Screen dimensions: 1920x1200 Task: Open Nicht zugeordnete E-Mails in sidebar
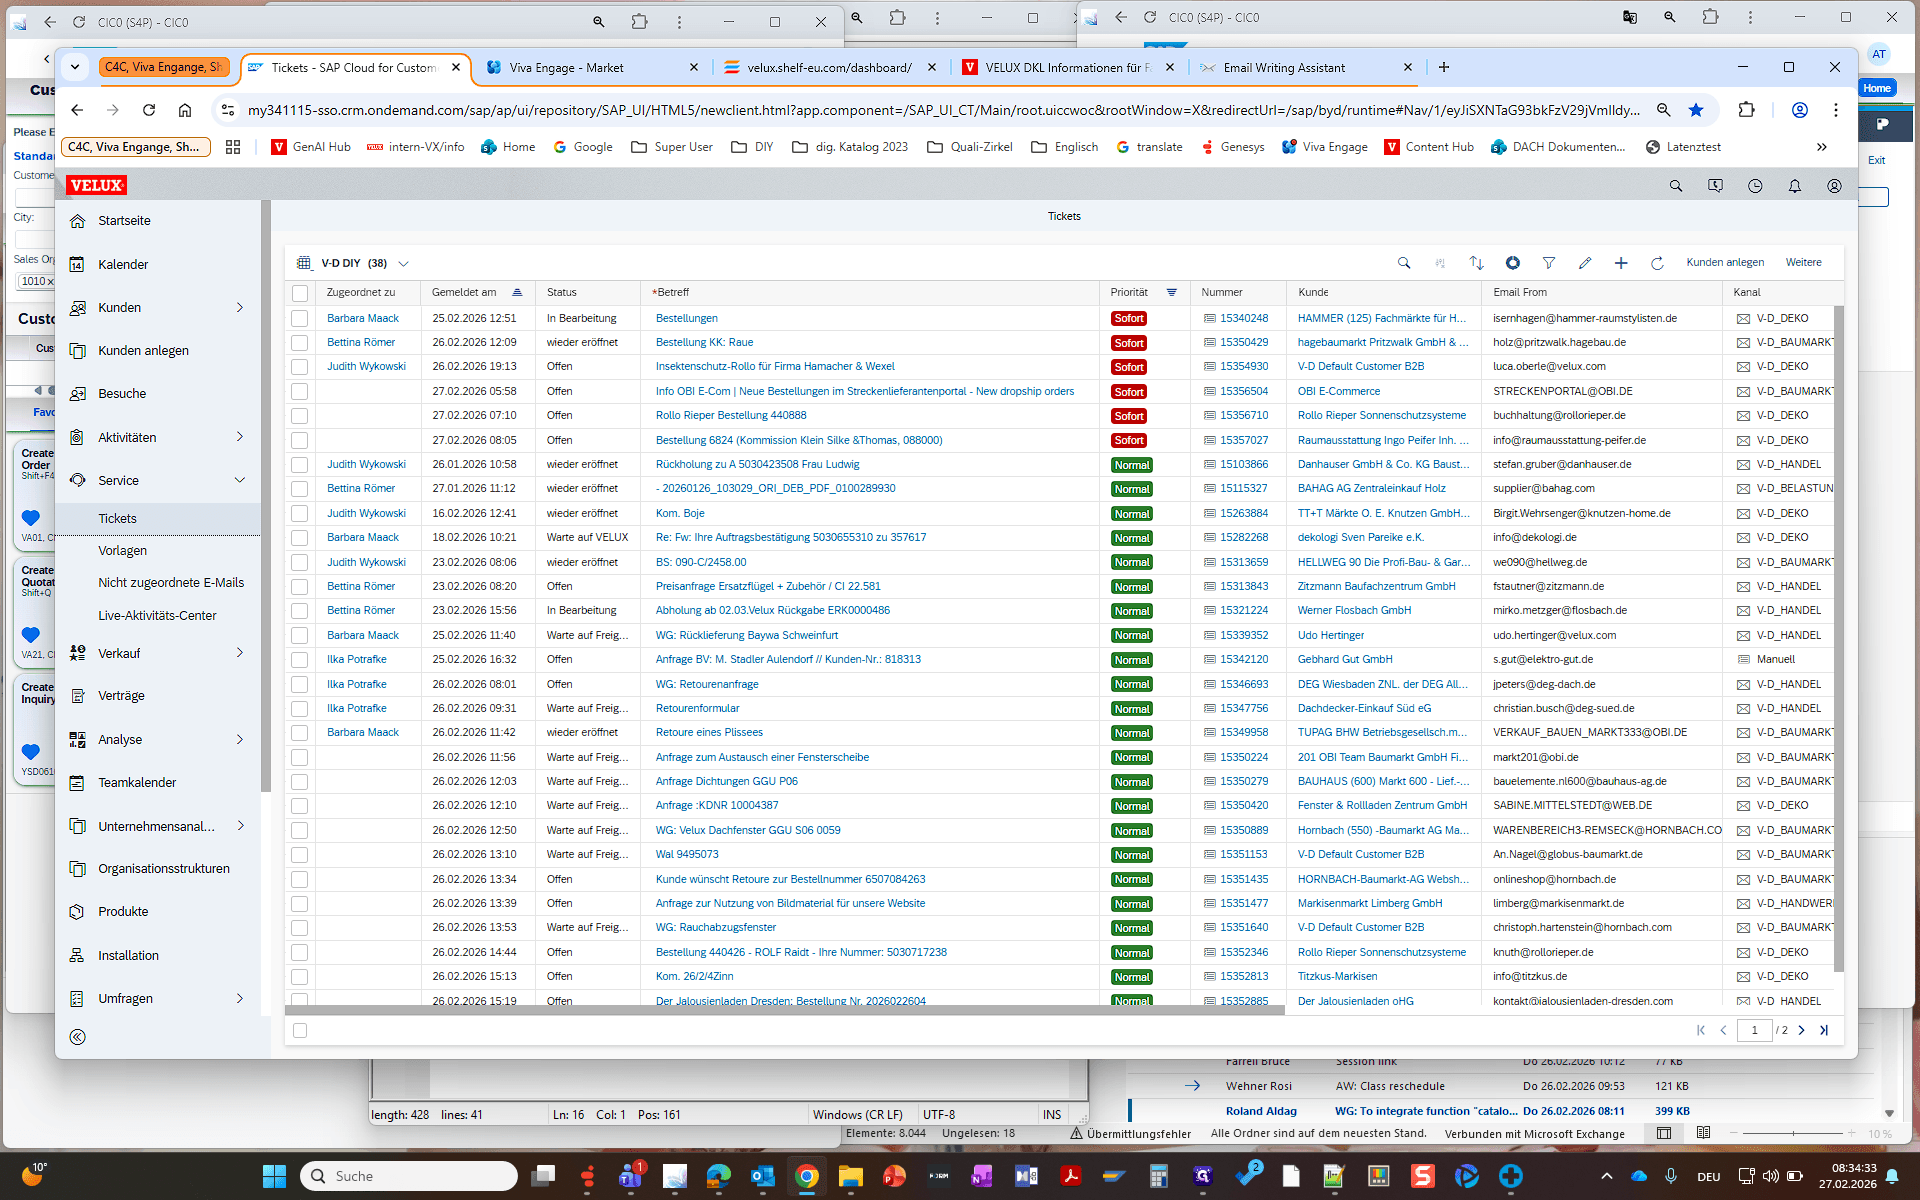click(171, 583)
